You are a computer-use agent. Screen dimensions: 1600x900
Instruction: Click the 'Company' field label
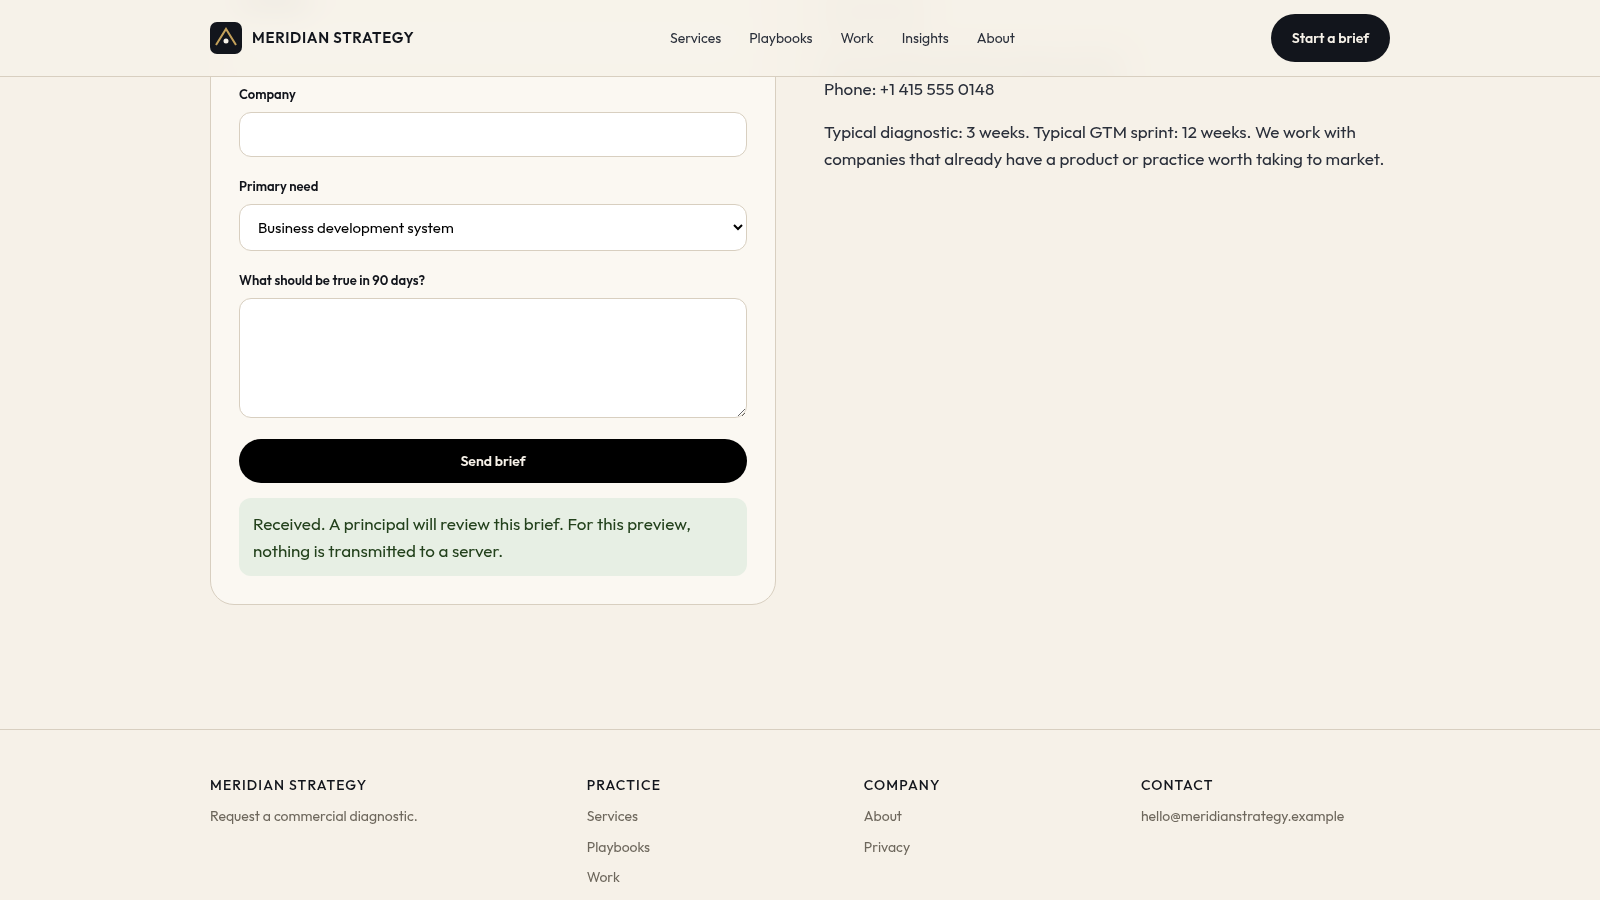tap(267, 94)
